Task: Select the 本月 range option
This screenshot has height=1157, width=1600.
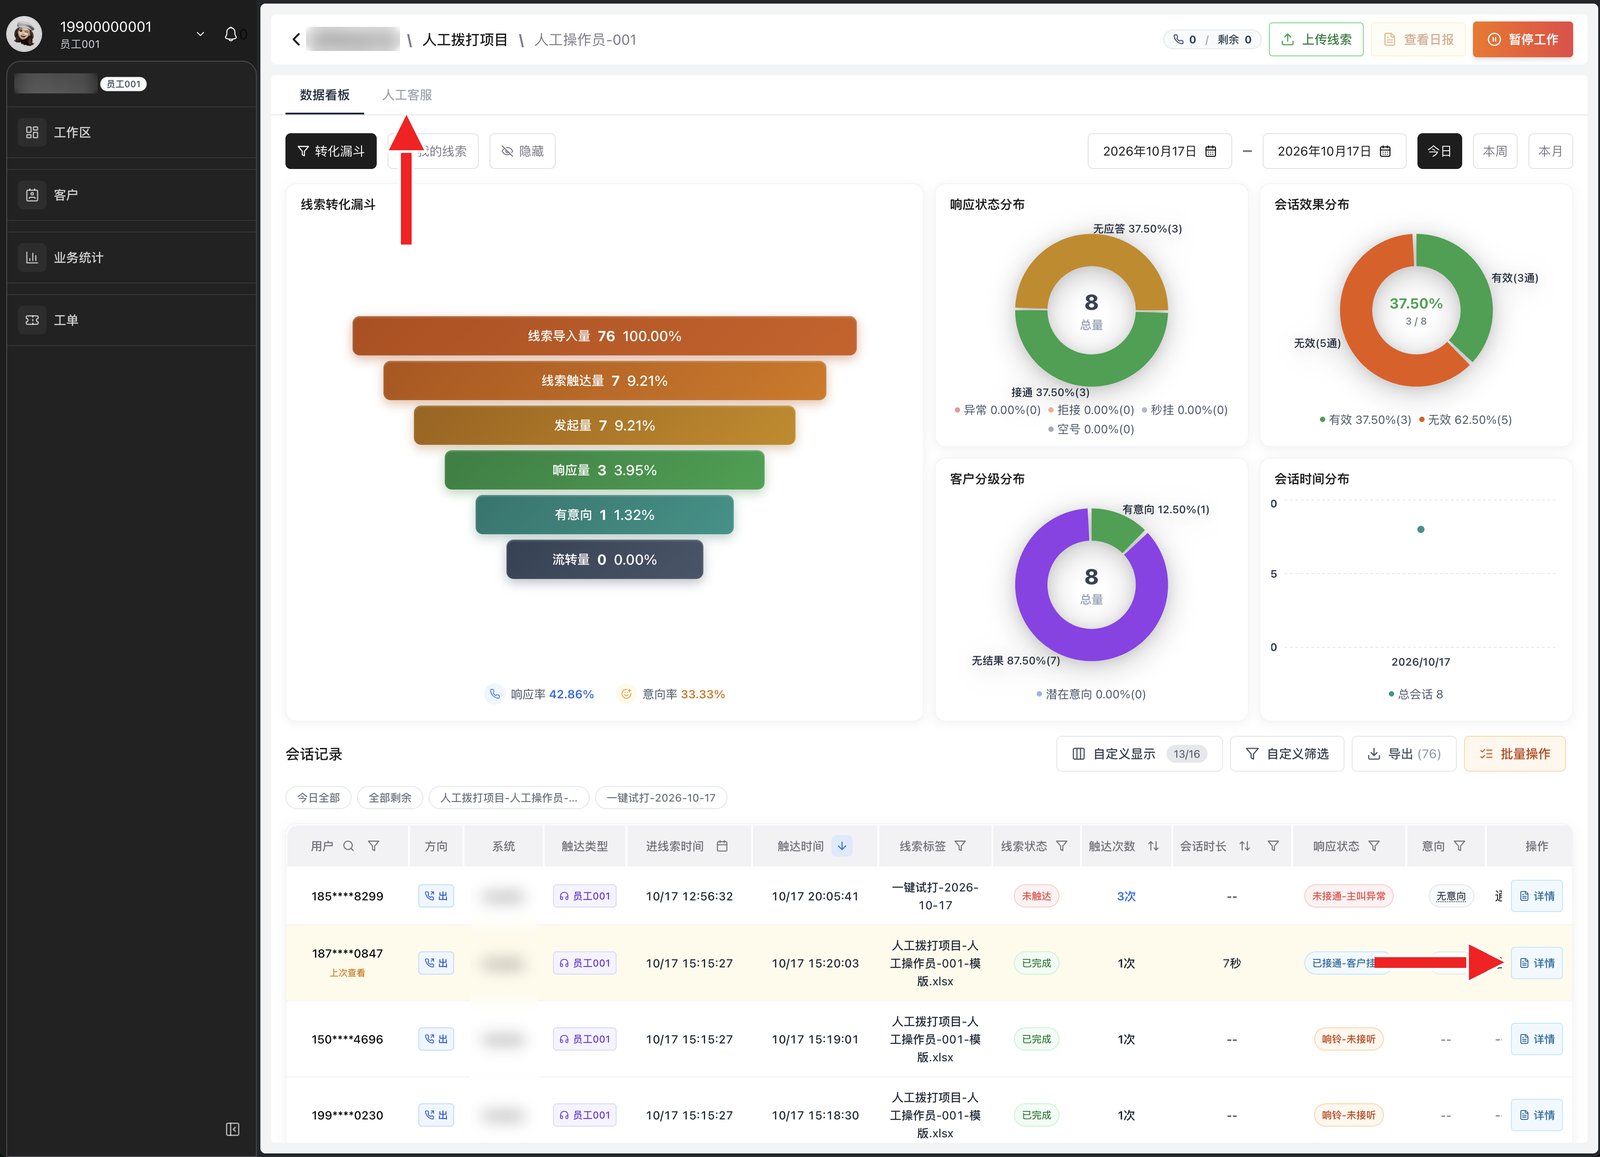Action: coord(1550,151)
